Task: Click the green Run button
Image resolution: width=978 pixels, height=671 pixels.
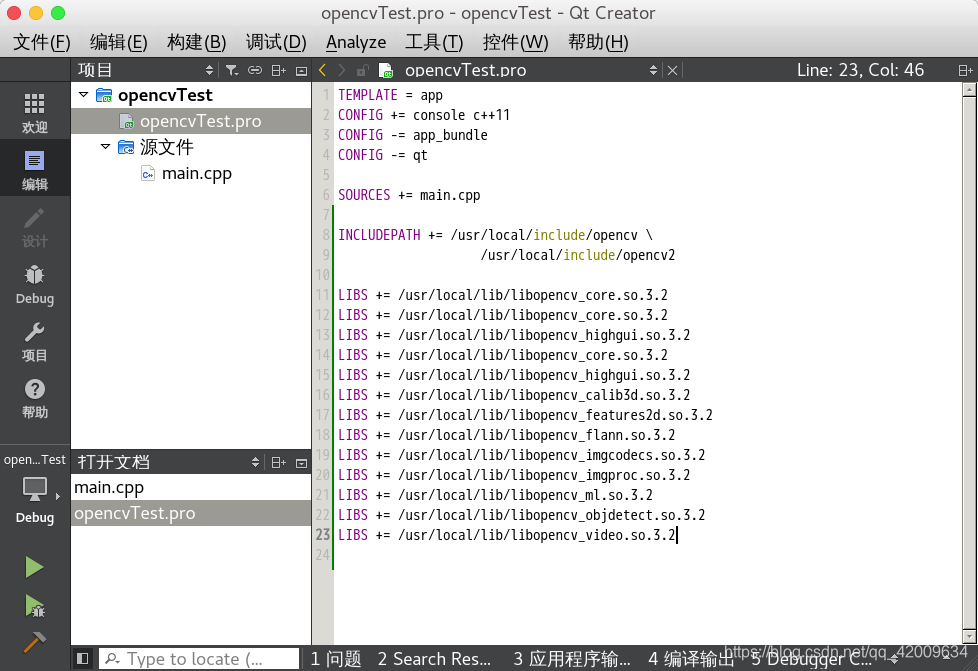Action: point(34,567)
